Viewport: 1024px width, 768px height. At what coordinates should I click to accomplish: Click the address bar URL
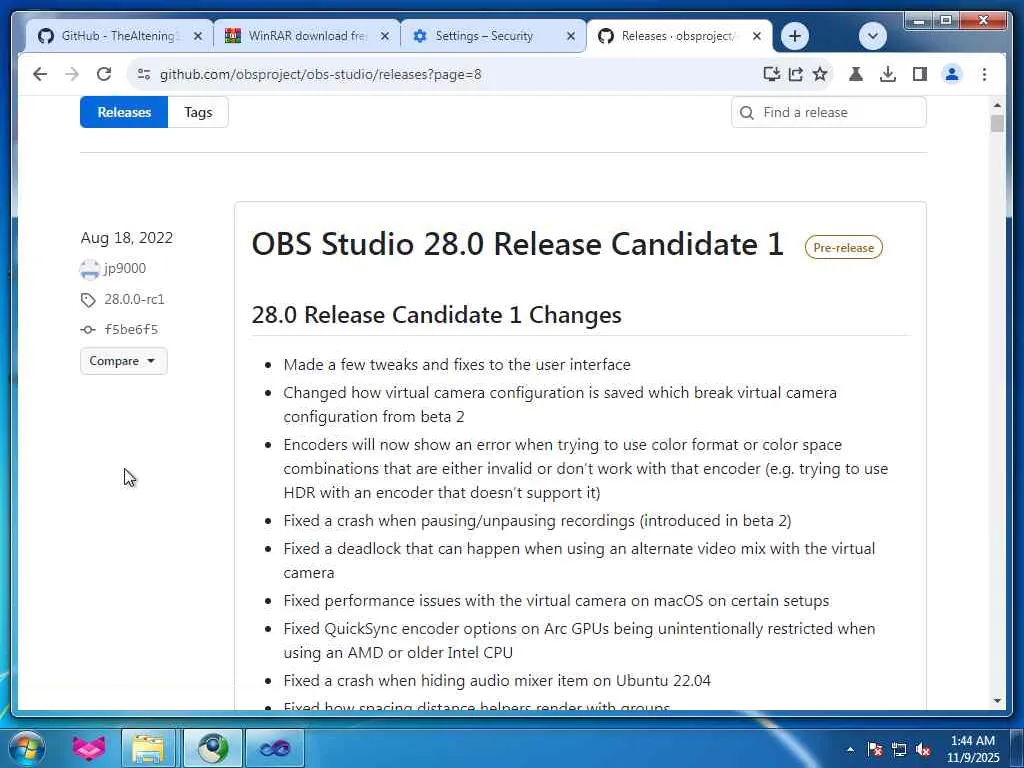point(321,74)
